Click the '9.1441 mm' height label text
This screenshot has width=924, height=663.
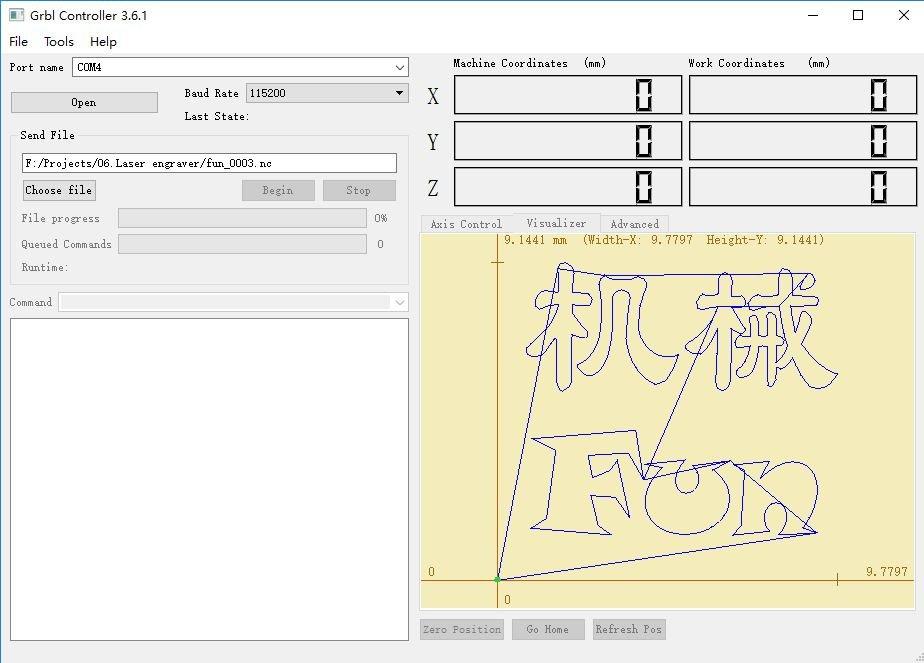click(x=536, y=240)
